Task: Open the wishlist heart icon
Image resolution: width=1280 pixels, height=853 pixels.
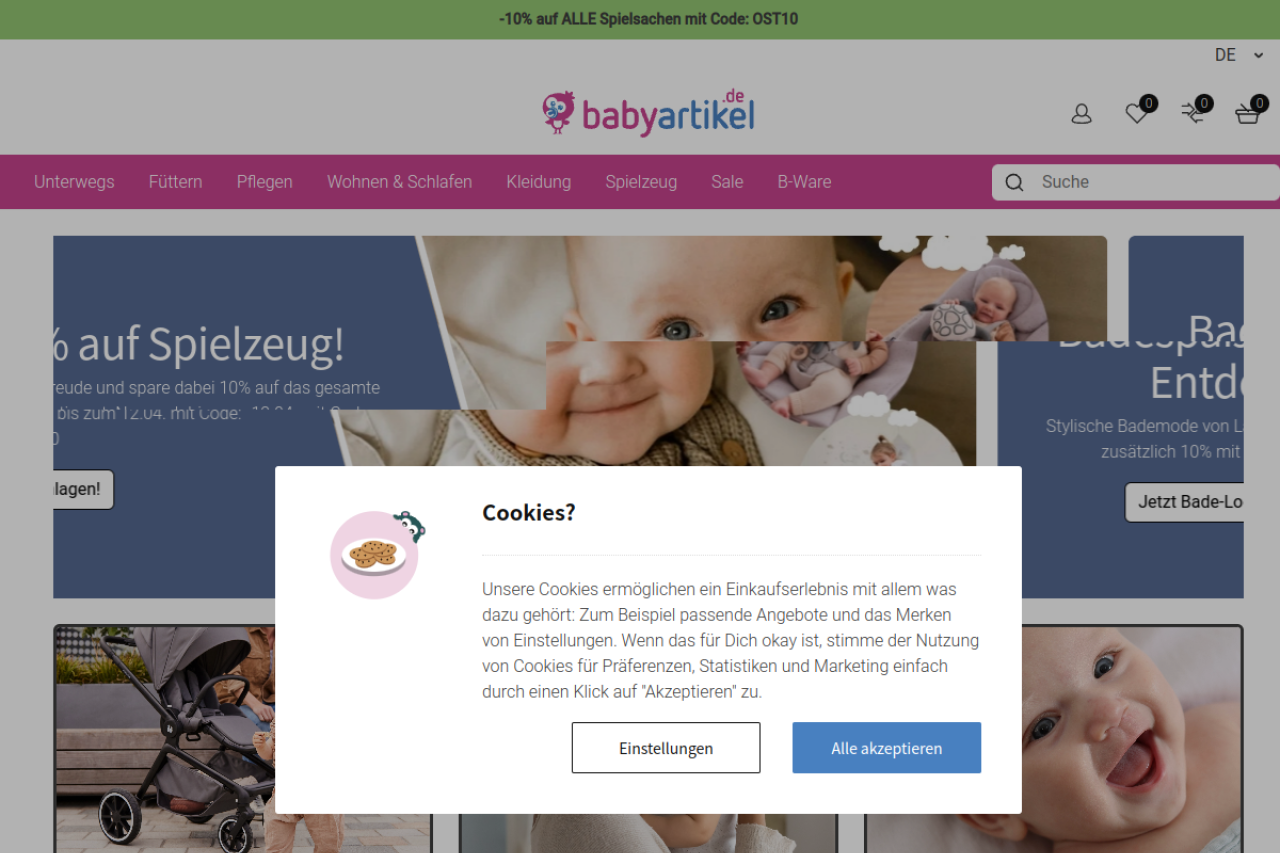Action: [1137, 113]
